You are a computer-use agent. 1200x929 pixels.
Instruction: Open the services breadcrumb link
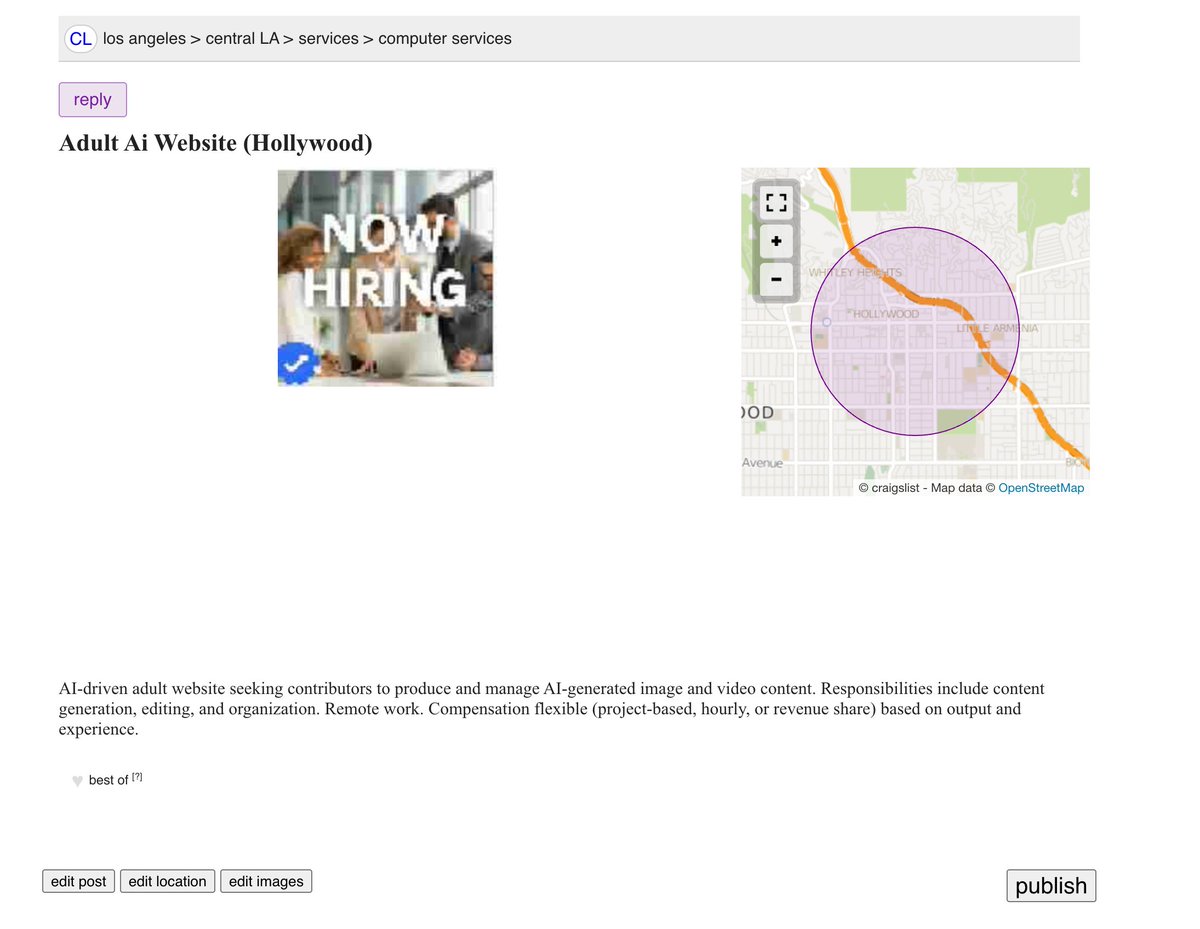[328, 39]
